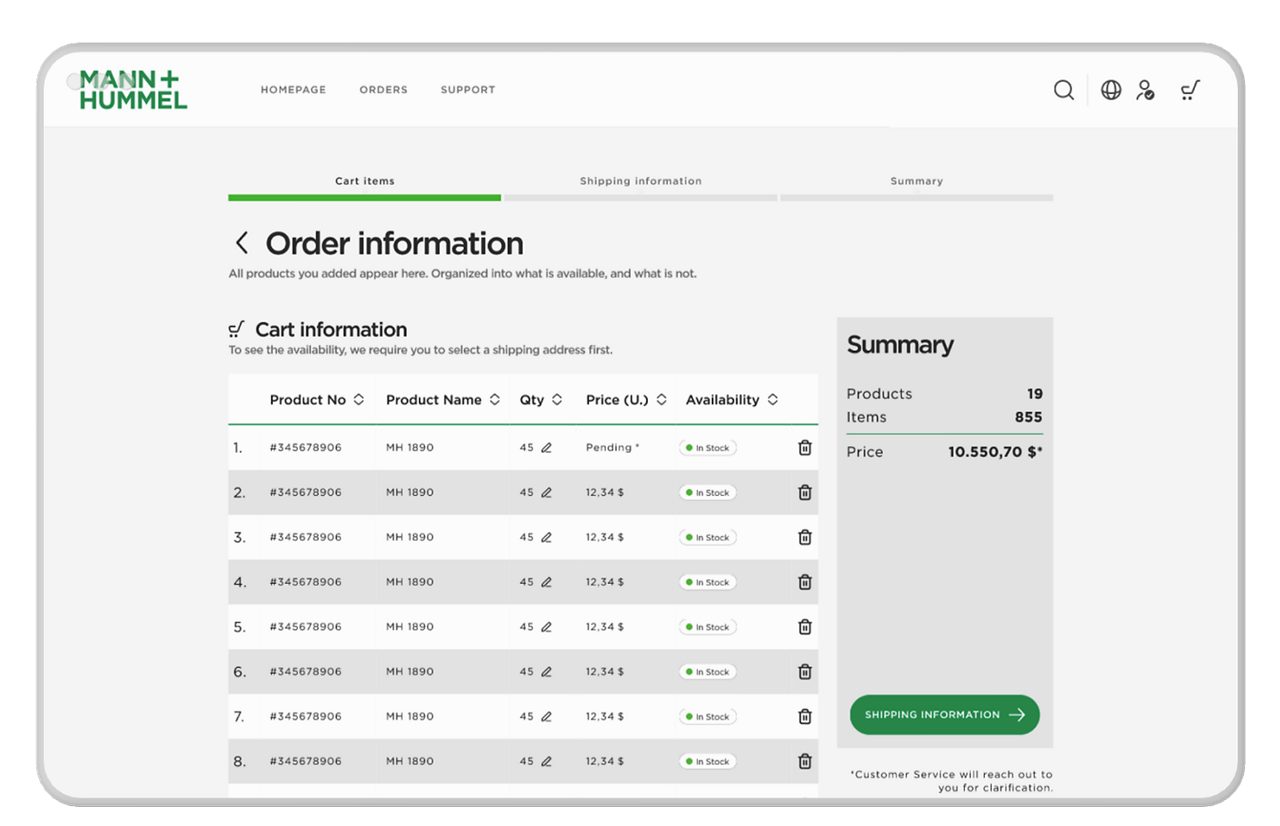
Task: Delete row 5 with trash icon
Action: (x=805, y=627)
